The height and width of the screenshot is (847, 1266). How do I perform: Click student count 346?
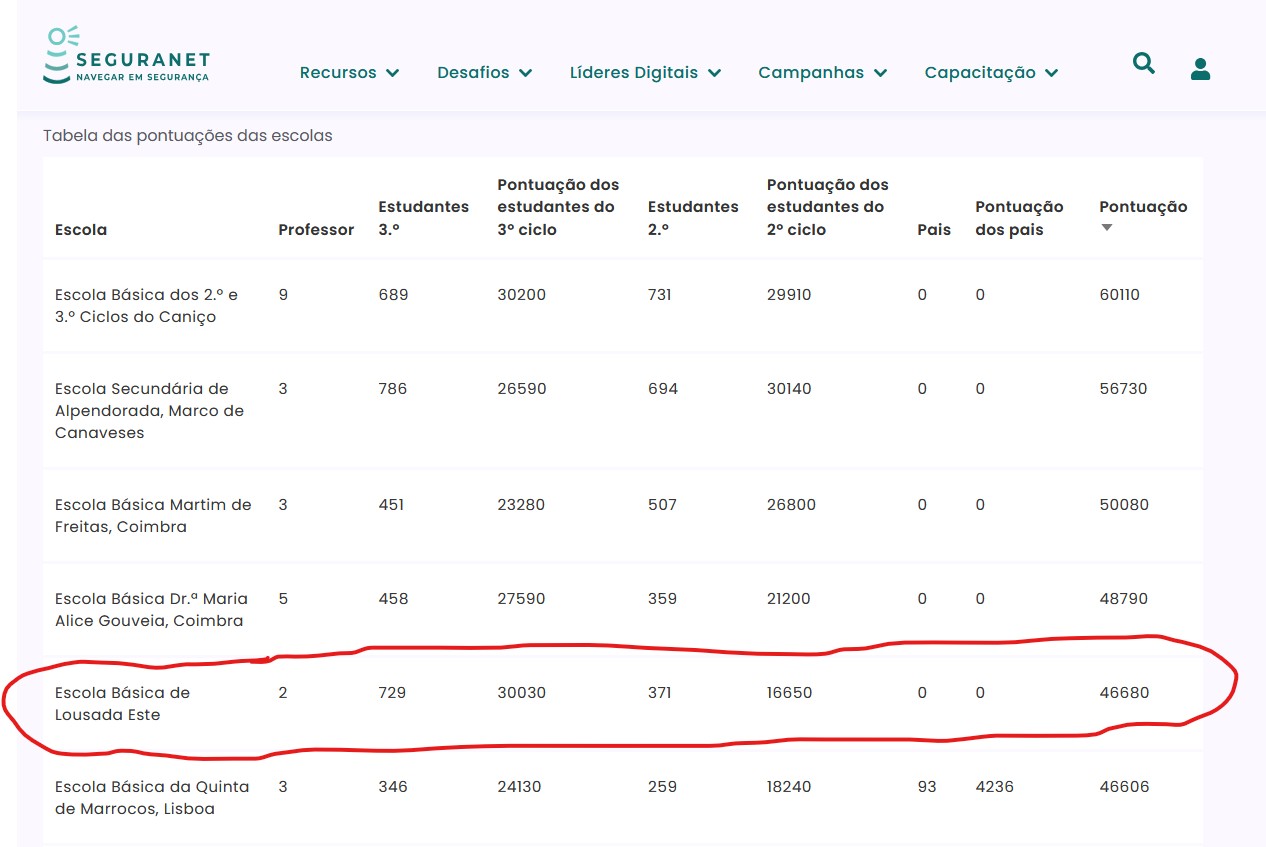[393, 787]
